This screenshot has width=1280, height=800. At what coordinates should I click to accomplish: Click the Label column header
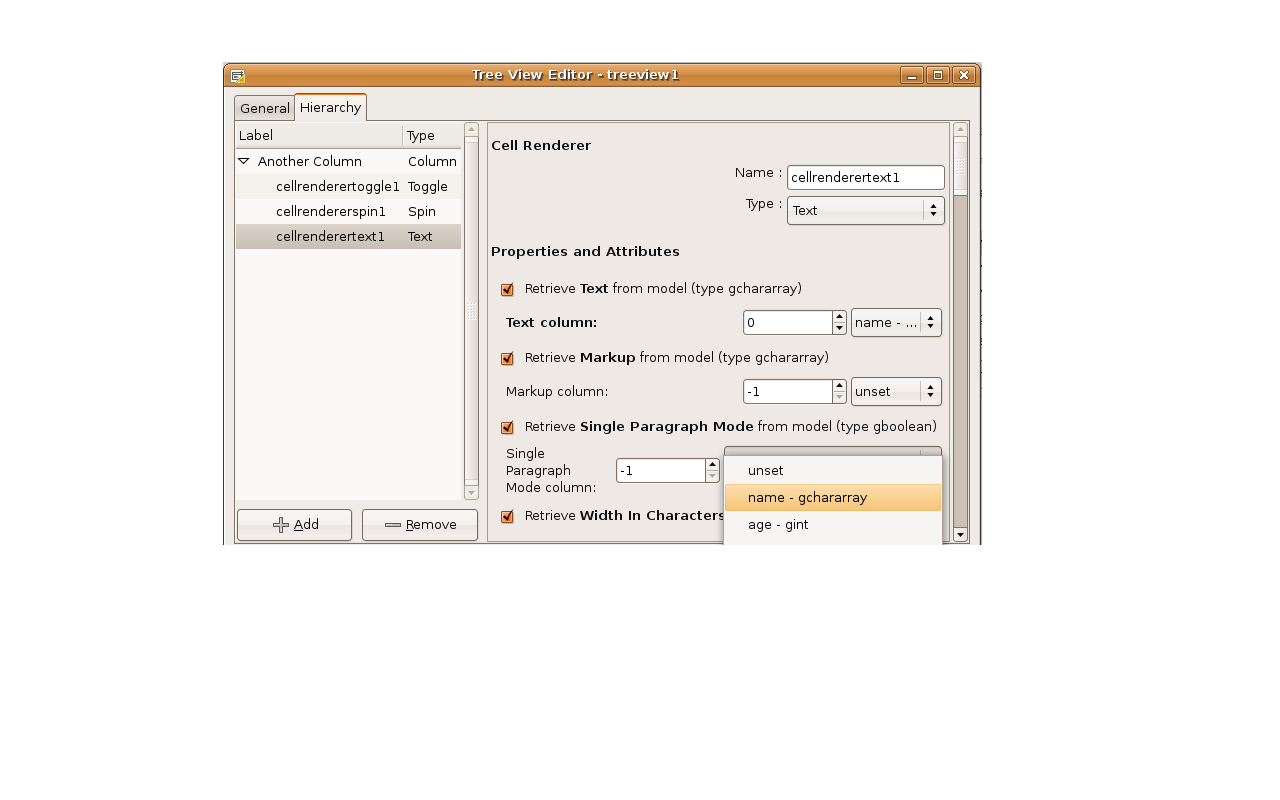pos(319,135)
